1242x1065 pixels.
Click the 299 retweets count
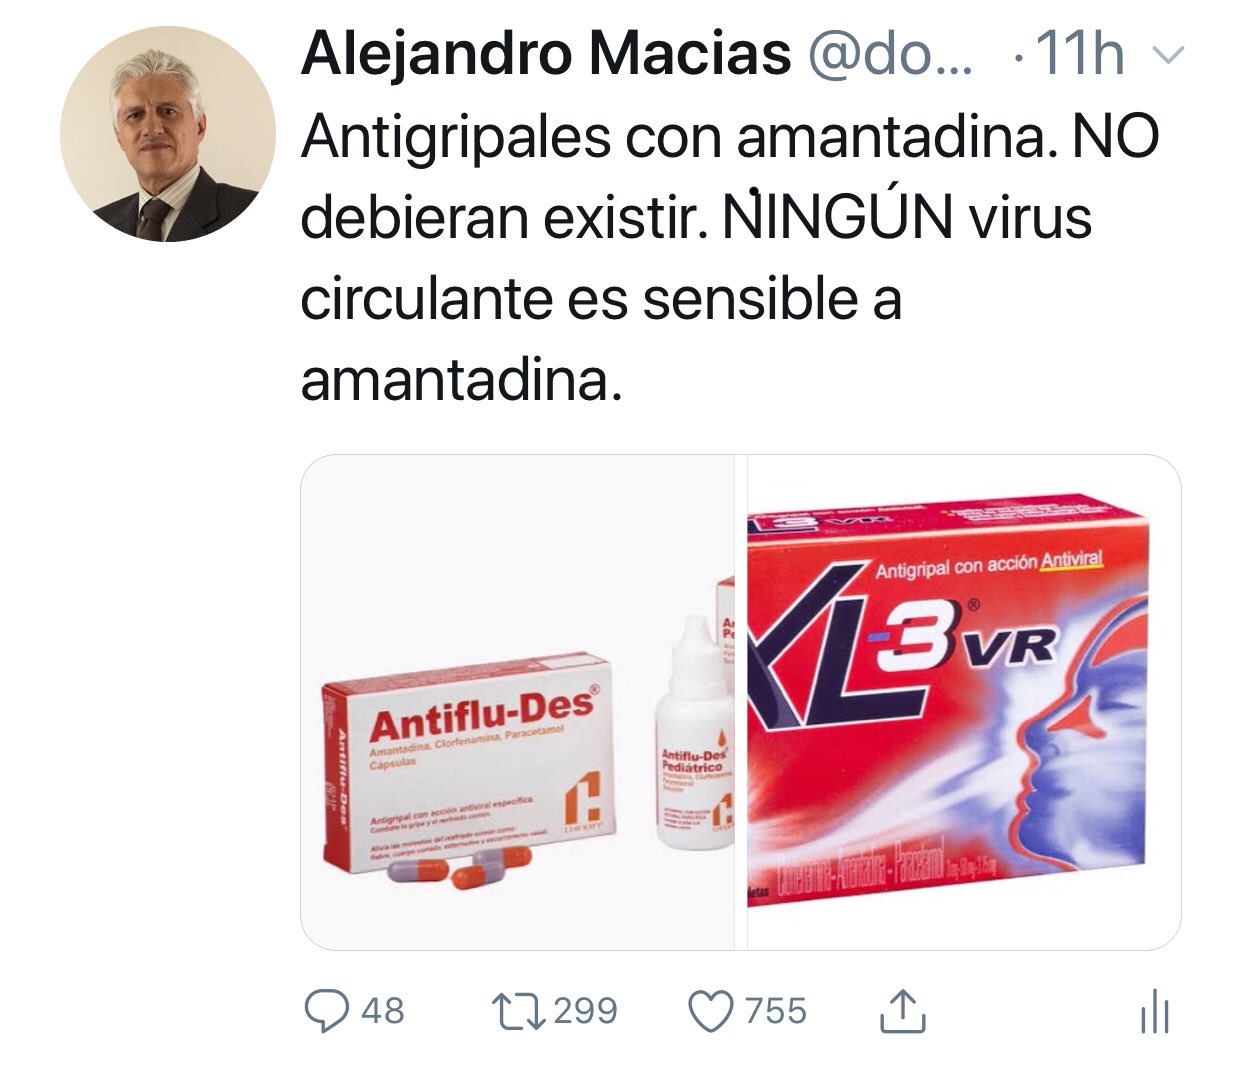pyautogui.click(x=585, y=1010)
